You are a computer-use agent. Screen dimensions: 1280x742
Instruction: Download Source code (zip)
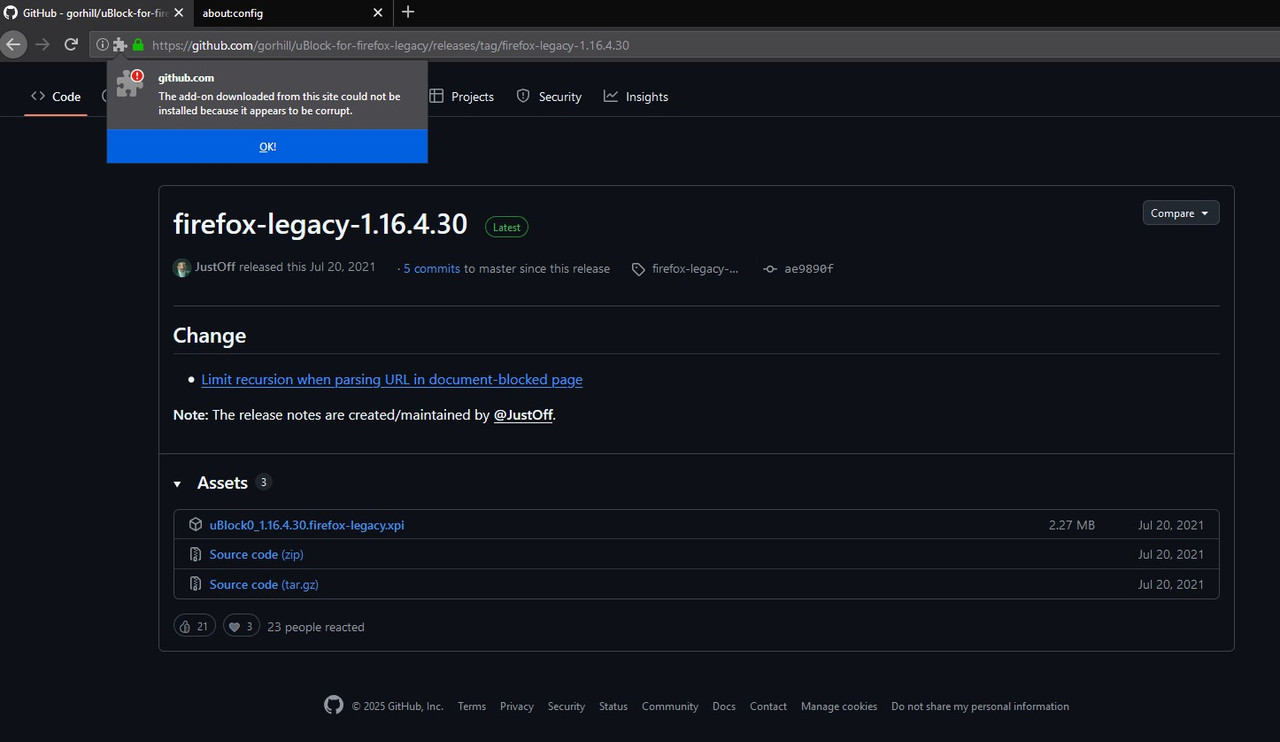pyautogui.click(x=256, y=554)
